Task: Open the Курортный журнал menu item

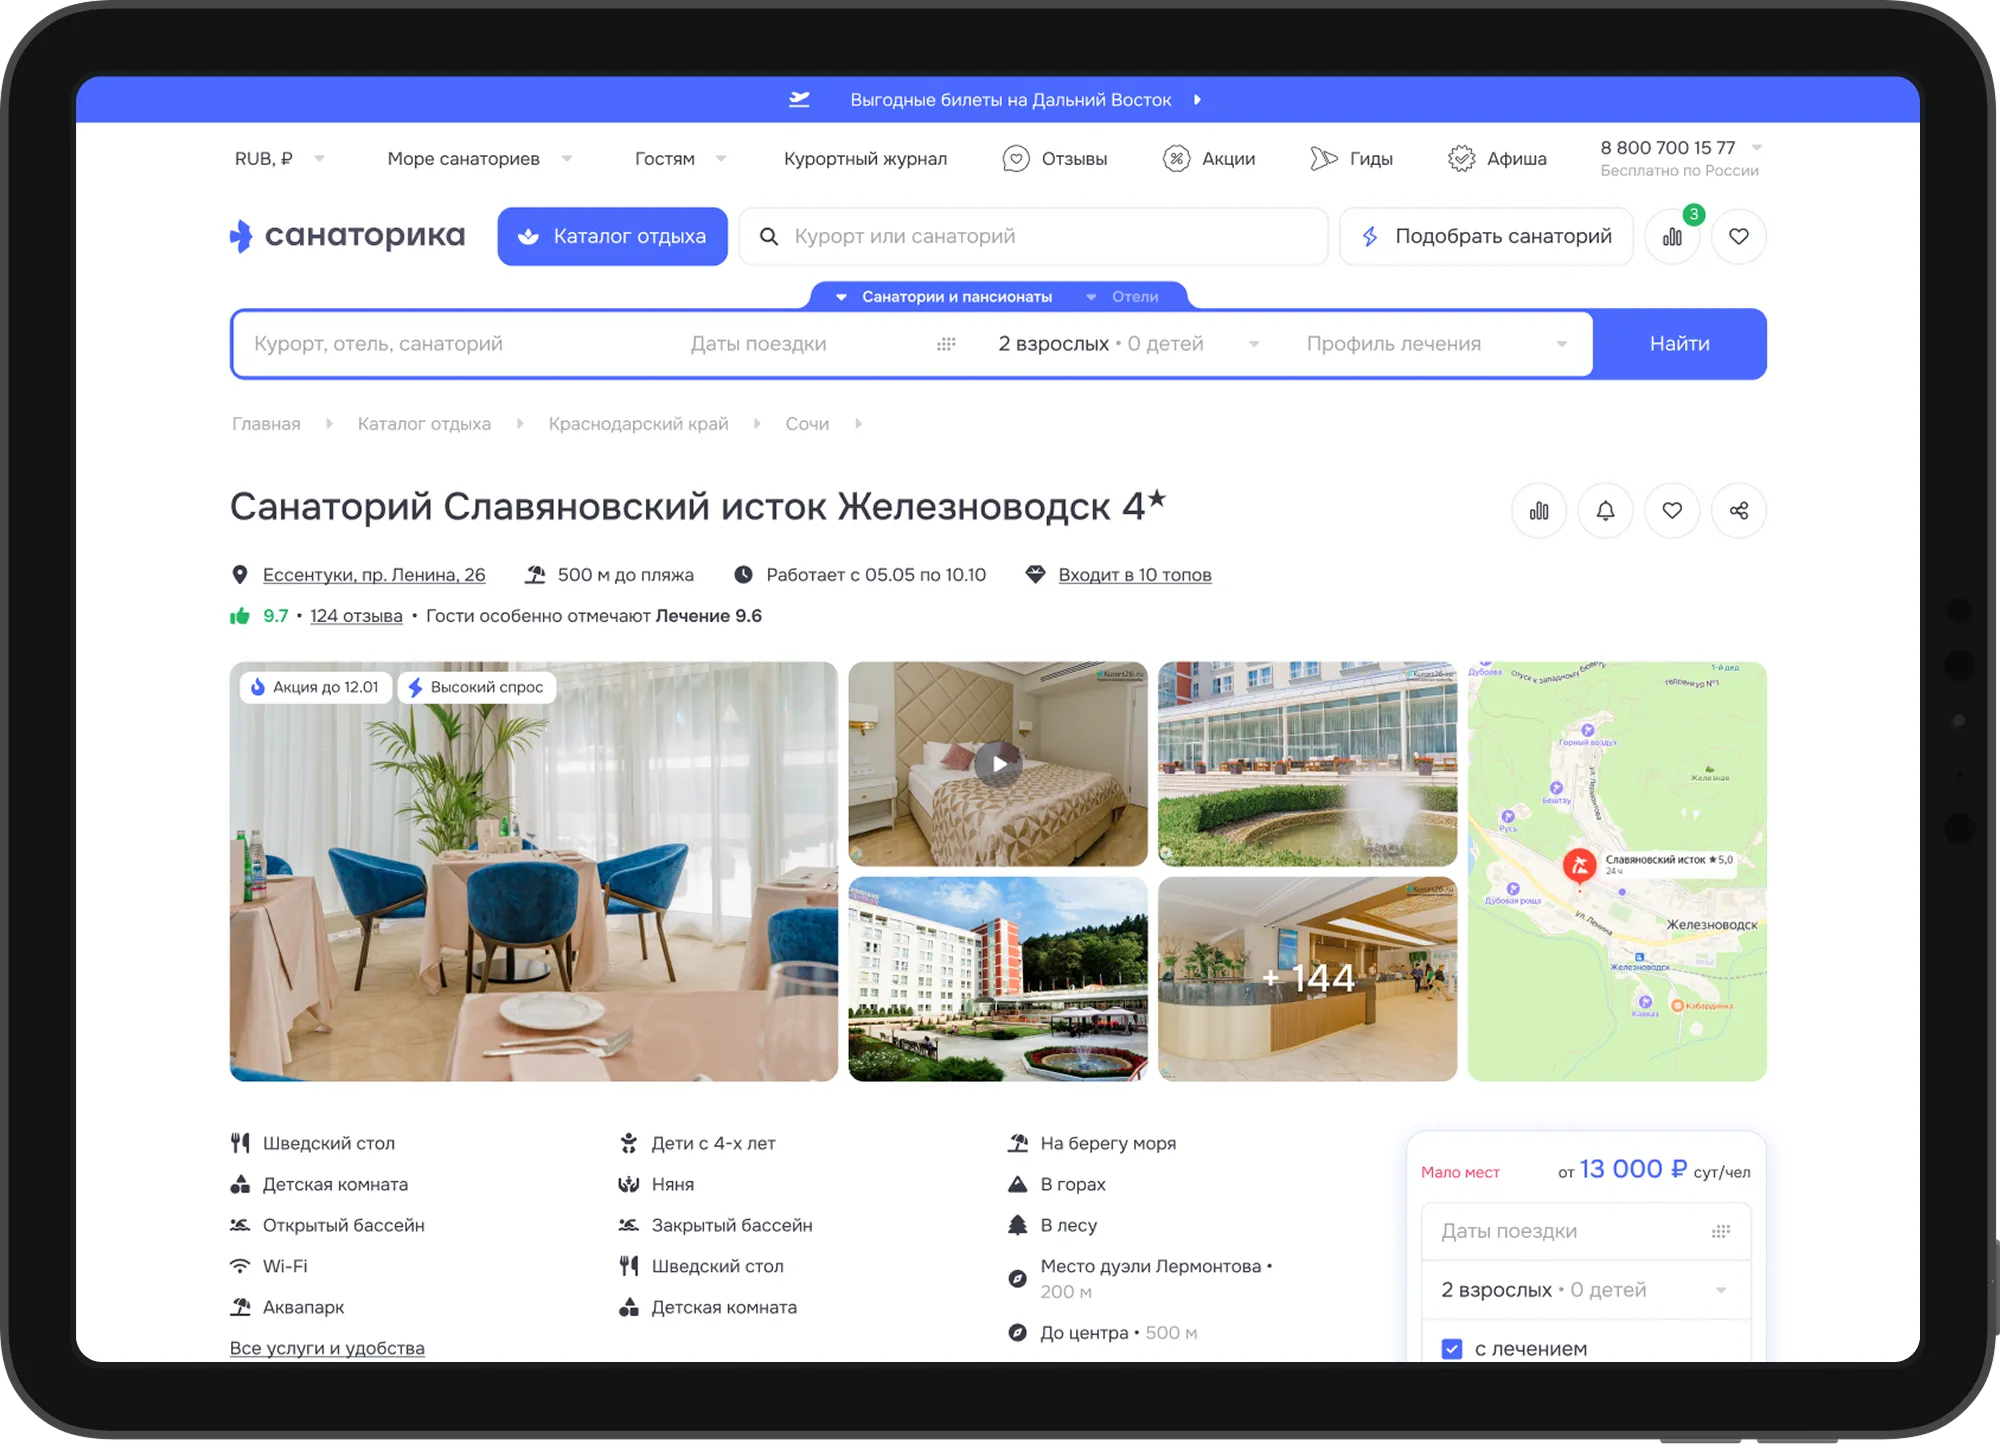Action: tap(865, 159)
